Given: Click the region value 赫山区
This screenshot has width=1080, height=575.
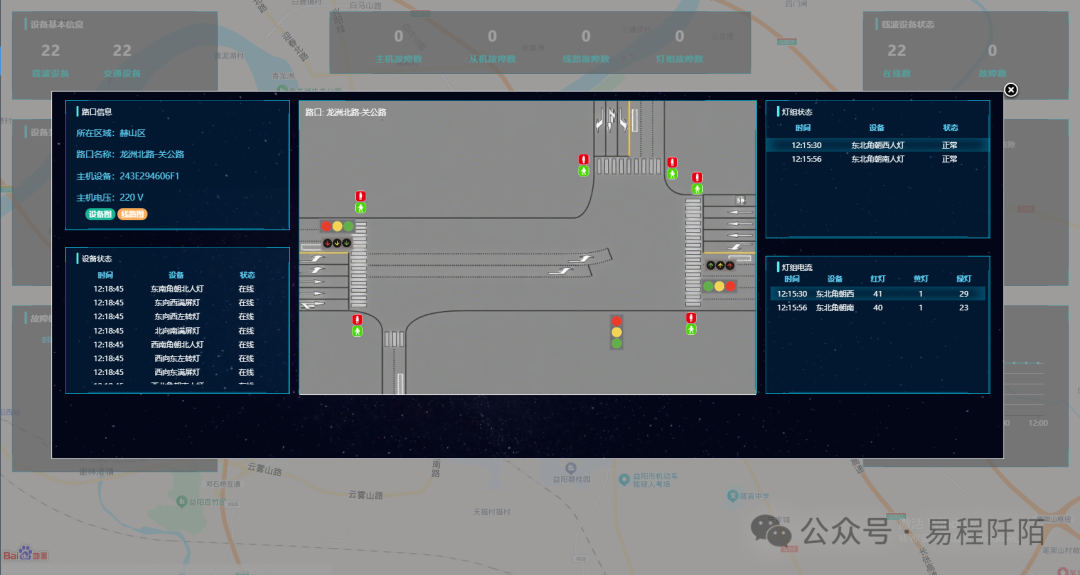Looking at the screenshot, I should (x=132, y=134).
